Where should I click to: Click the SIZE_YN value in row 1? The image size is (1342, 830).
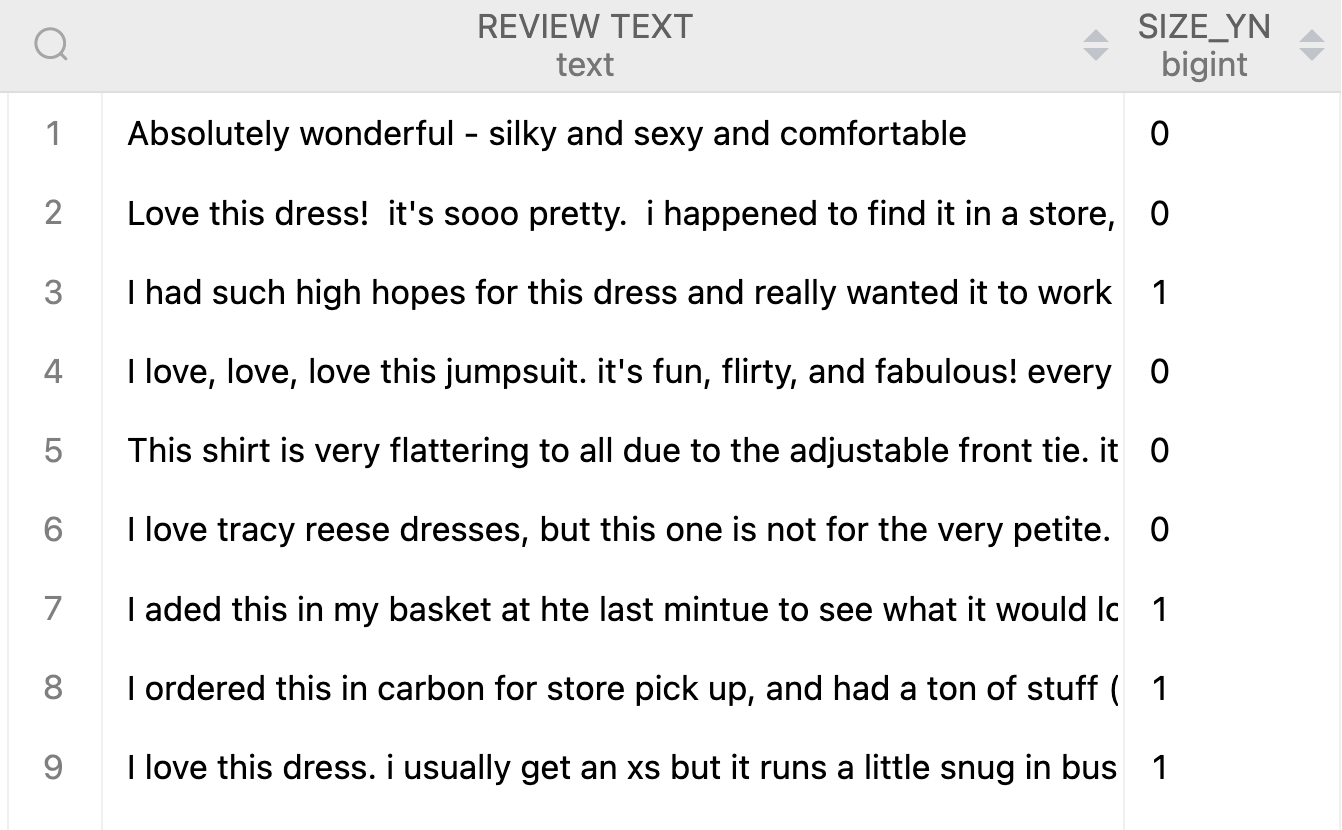[1160, 133]
